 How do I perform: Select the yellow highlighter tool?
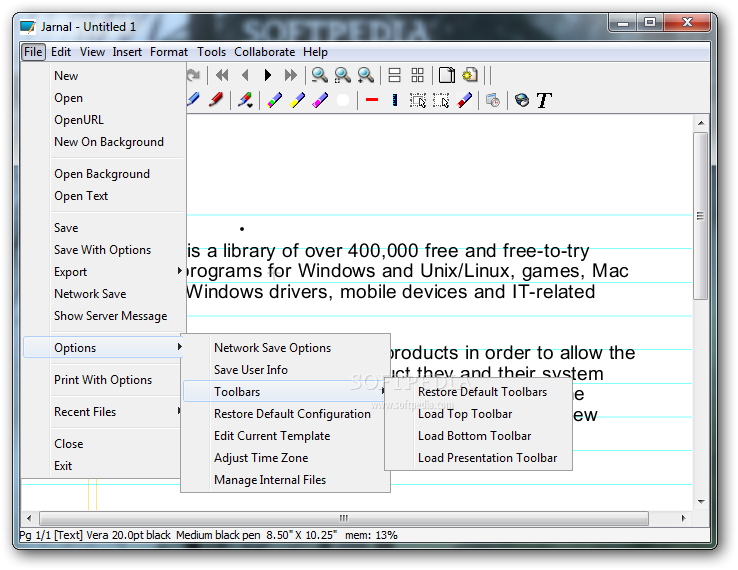click(x=297, y=100)
